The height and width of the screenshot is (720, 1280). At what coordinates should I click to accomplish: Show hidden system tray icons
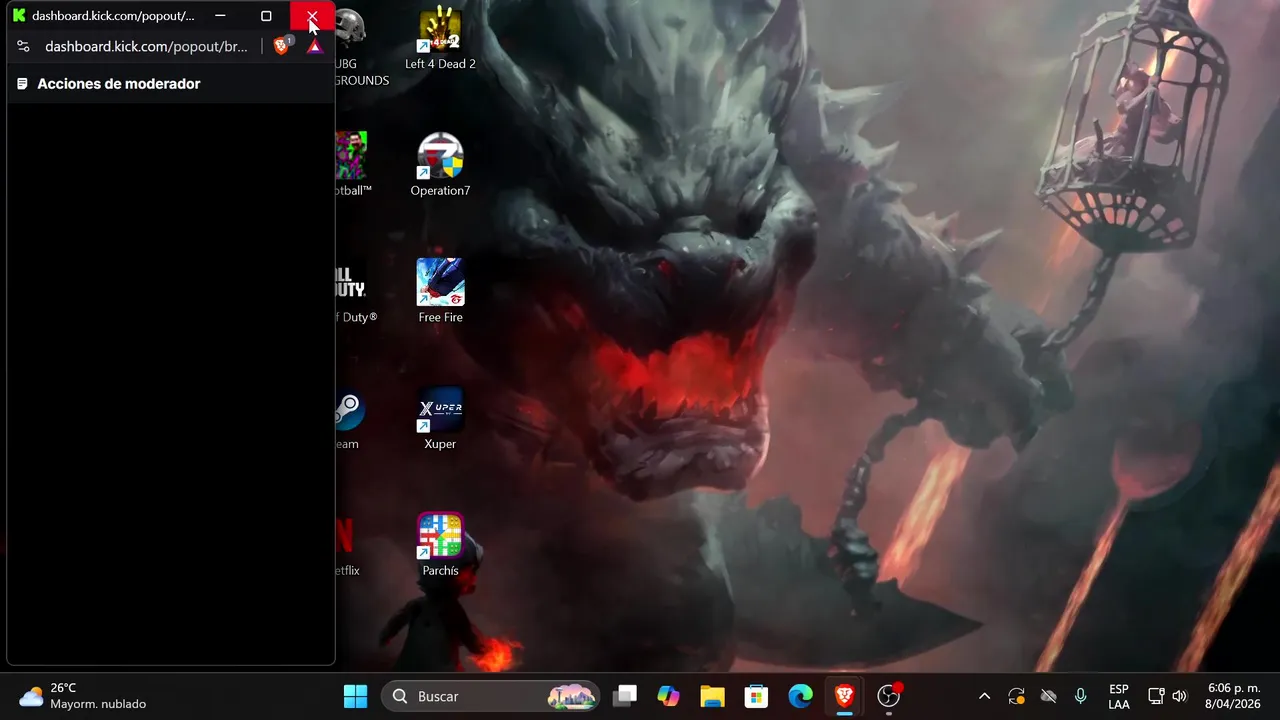click(984, 696)
